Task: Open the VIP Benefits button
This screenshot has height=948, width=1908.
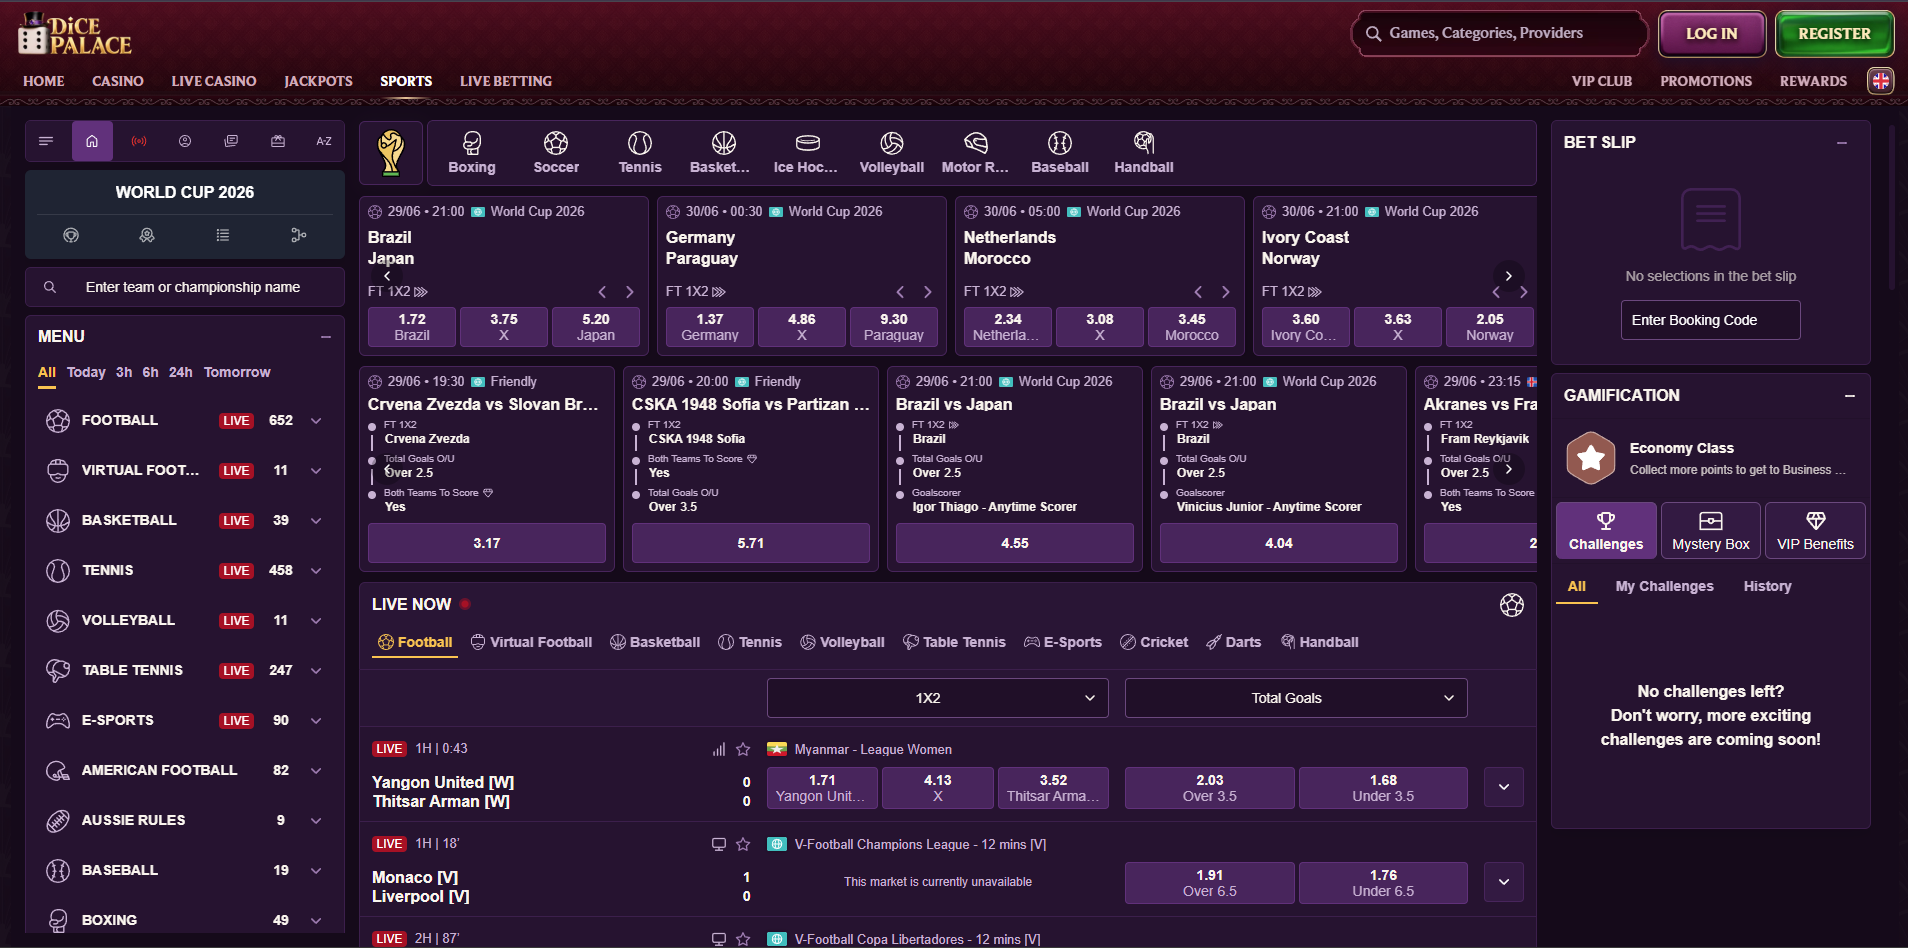Action: pos(1815,530)
